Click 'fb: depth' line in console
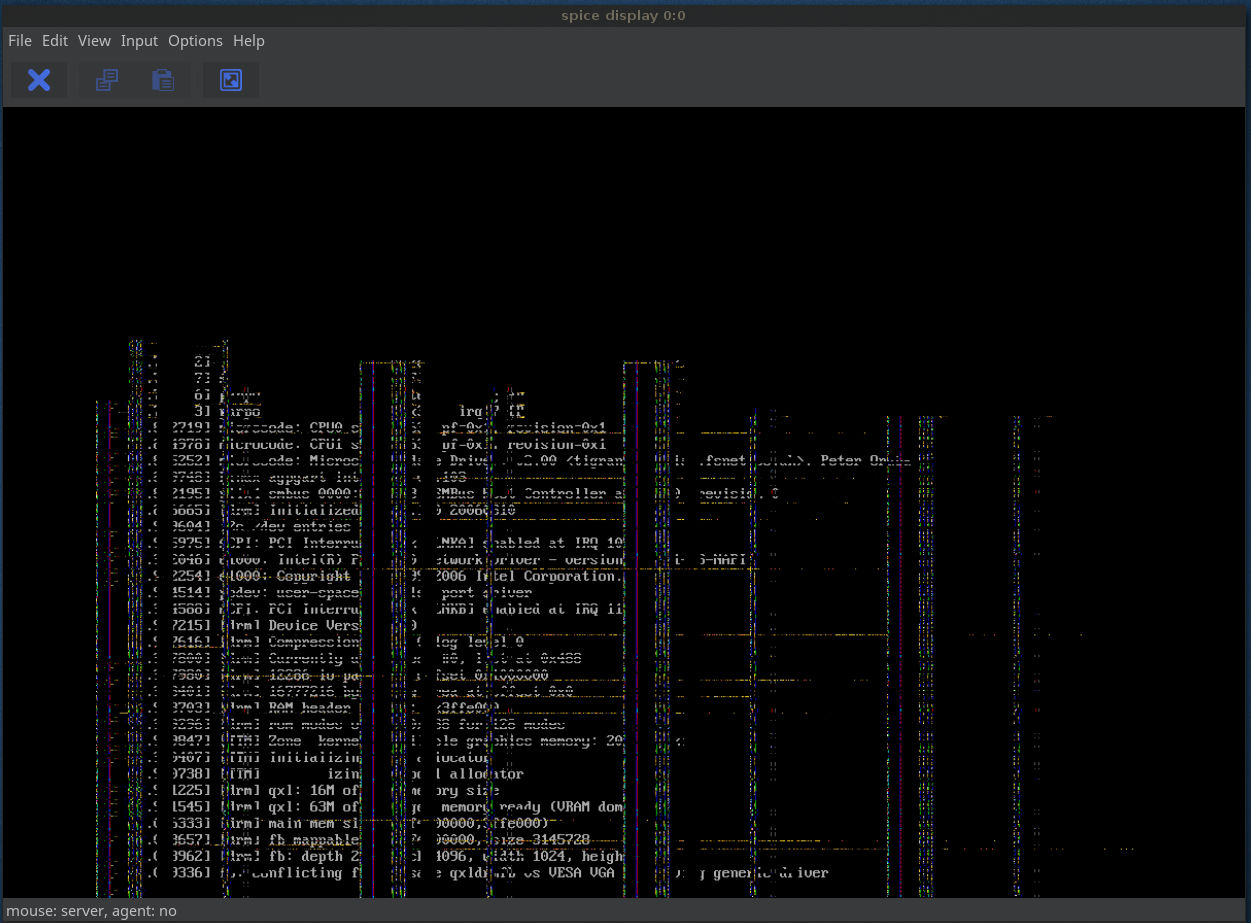Screen dimensions: 1251x923 pyautogui.click(x=306, y=856)
